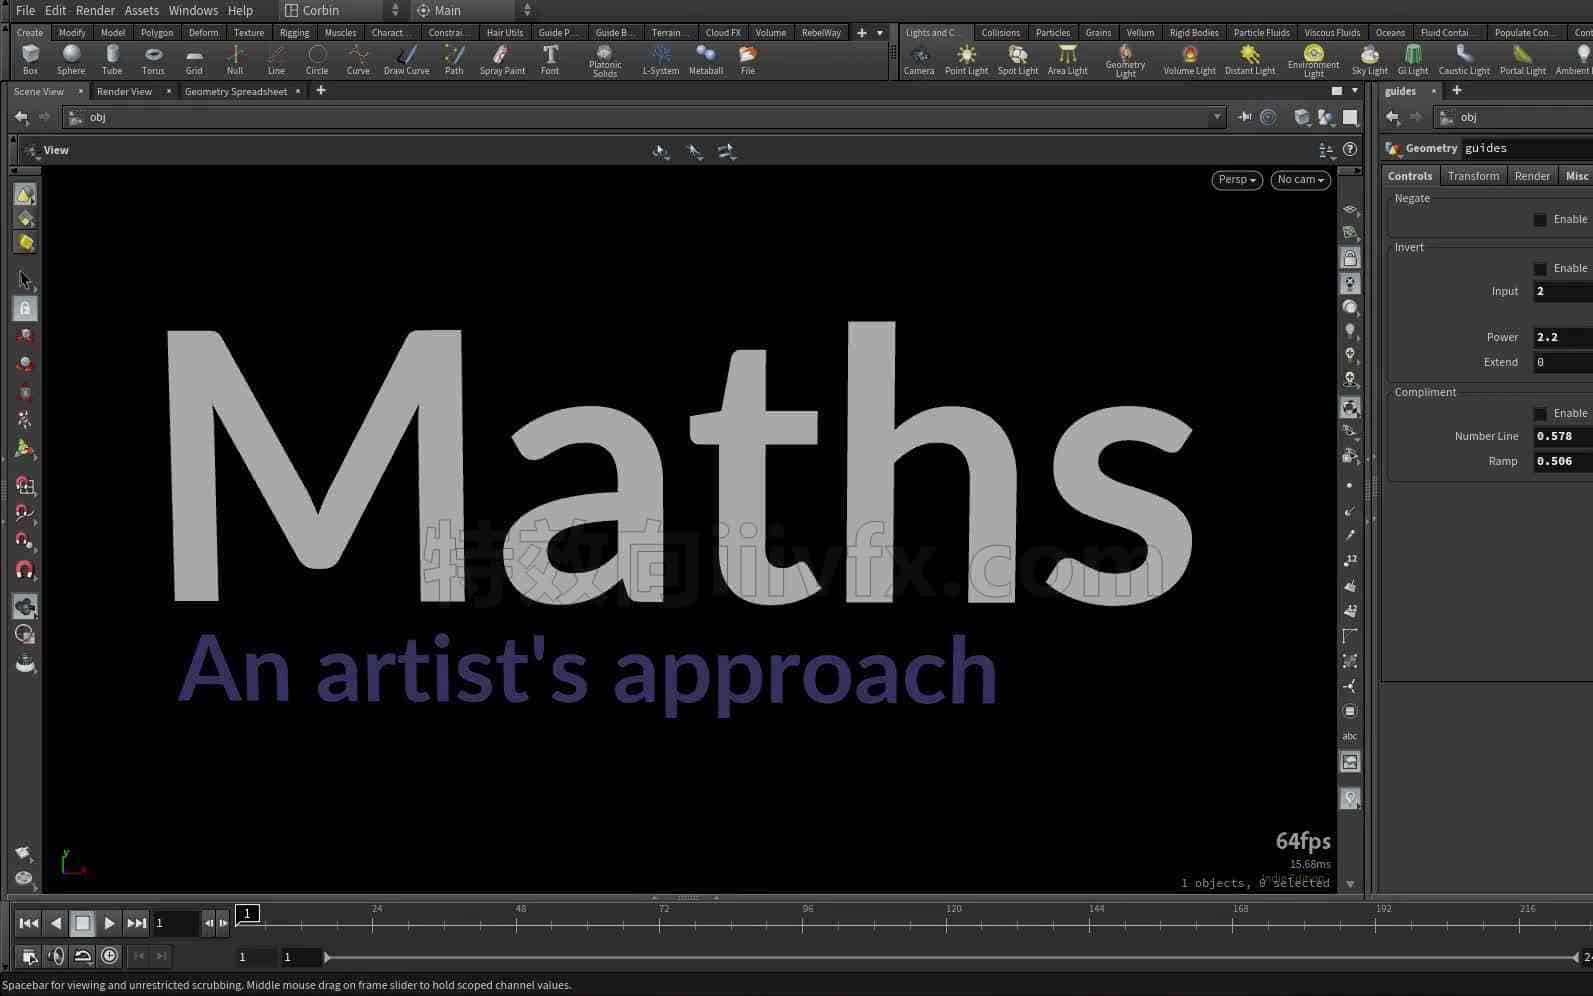
Task: Click the Power value field
Action: pyautogui.click(x=1563, y=337)
